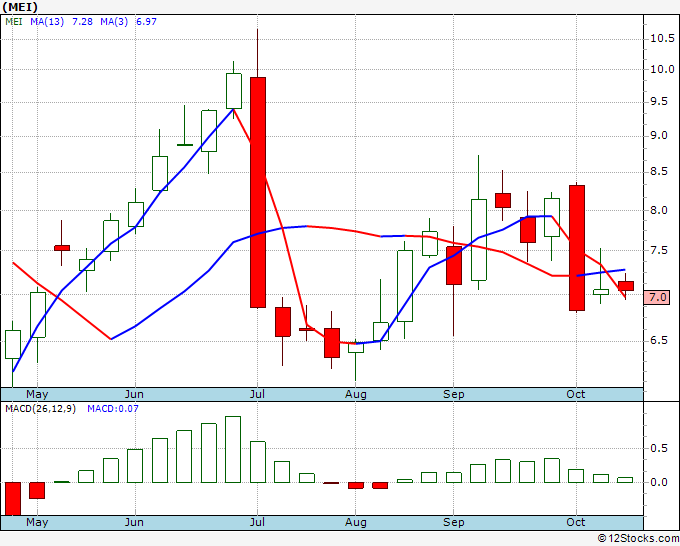The height and width of the screenshot is (546, 680).
Task: Click the MACD:0.07 value readout
Action: tap(113, 409)
